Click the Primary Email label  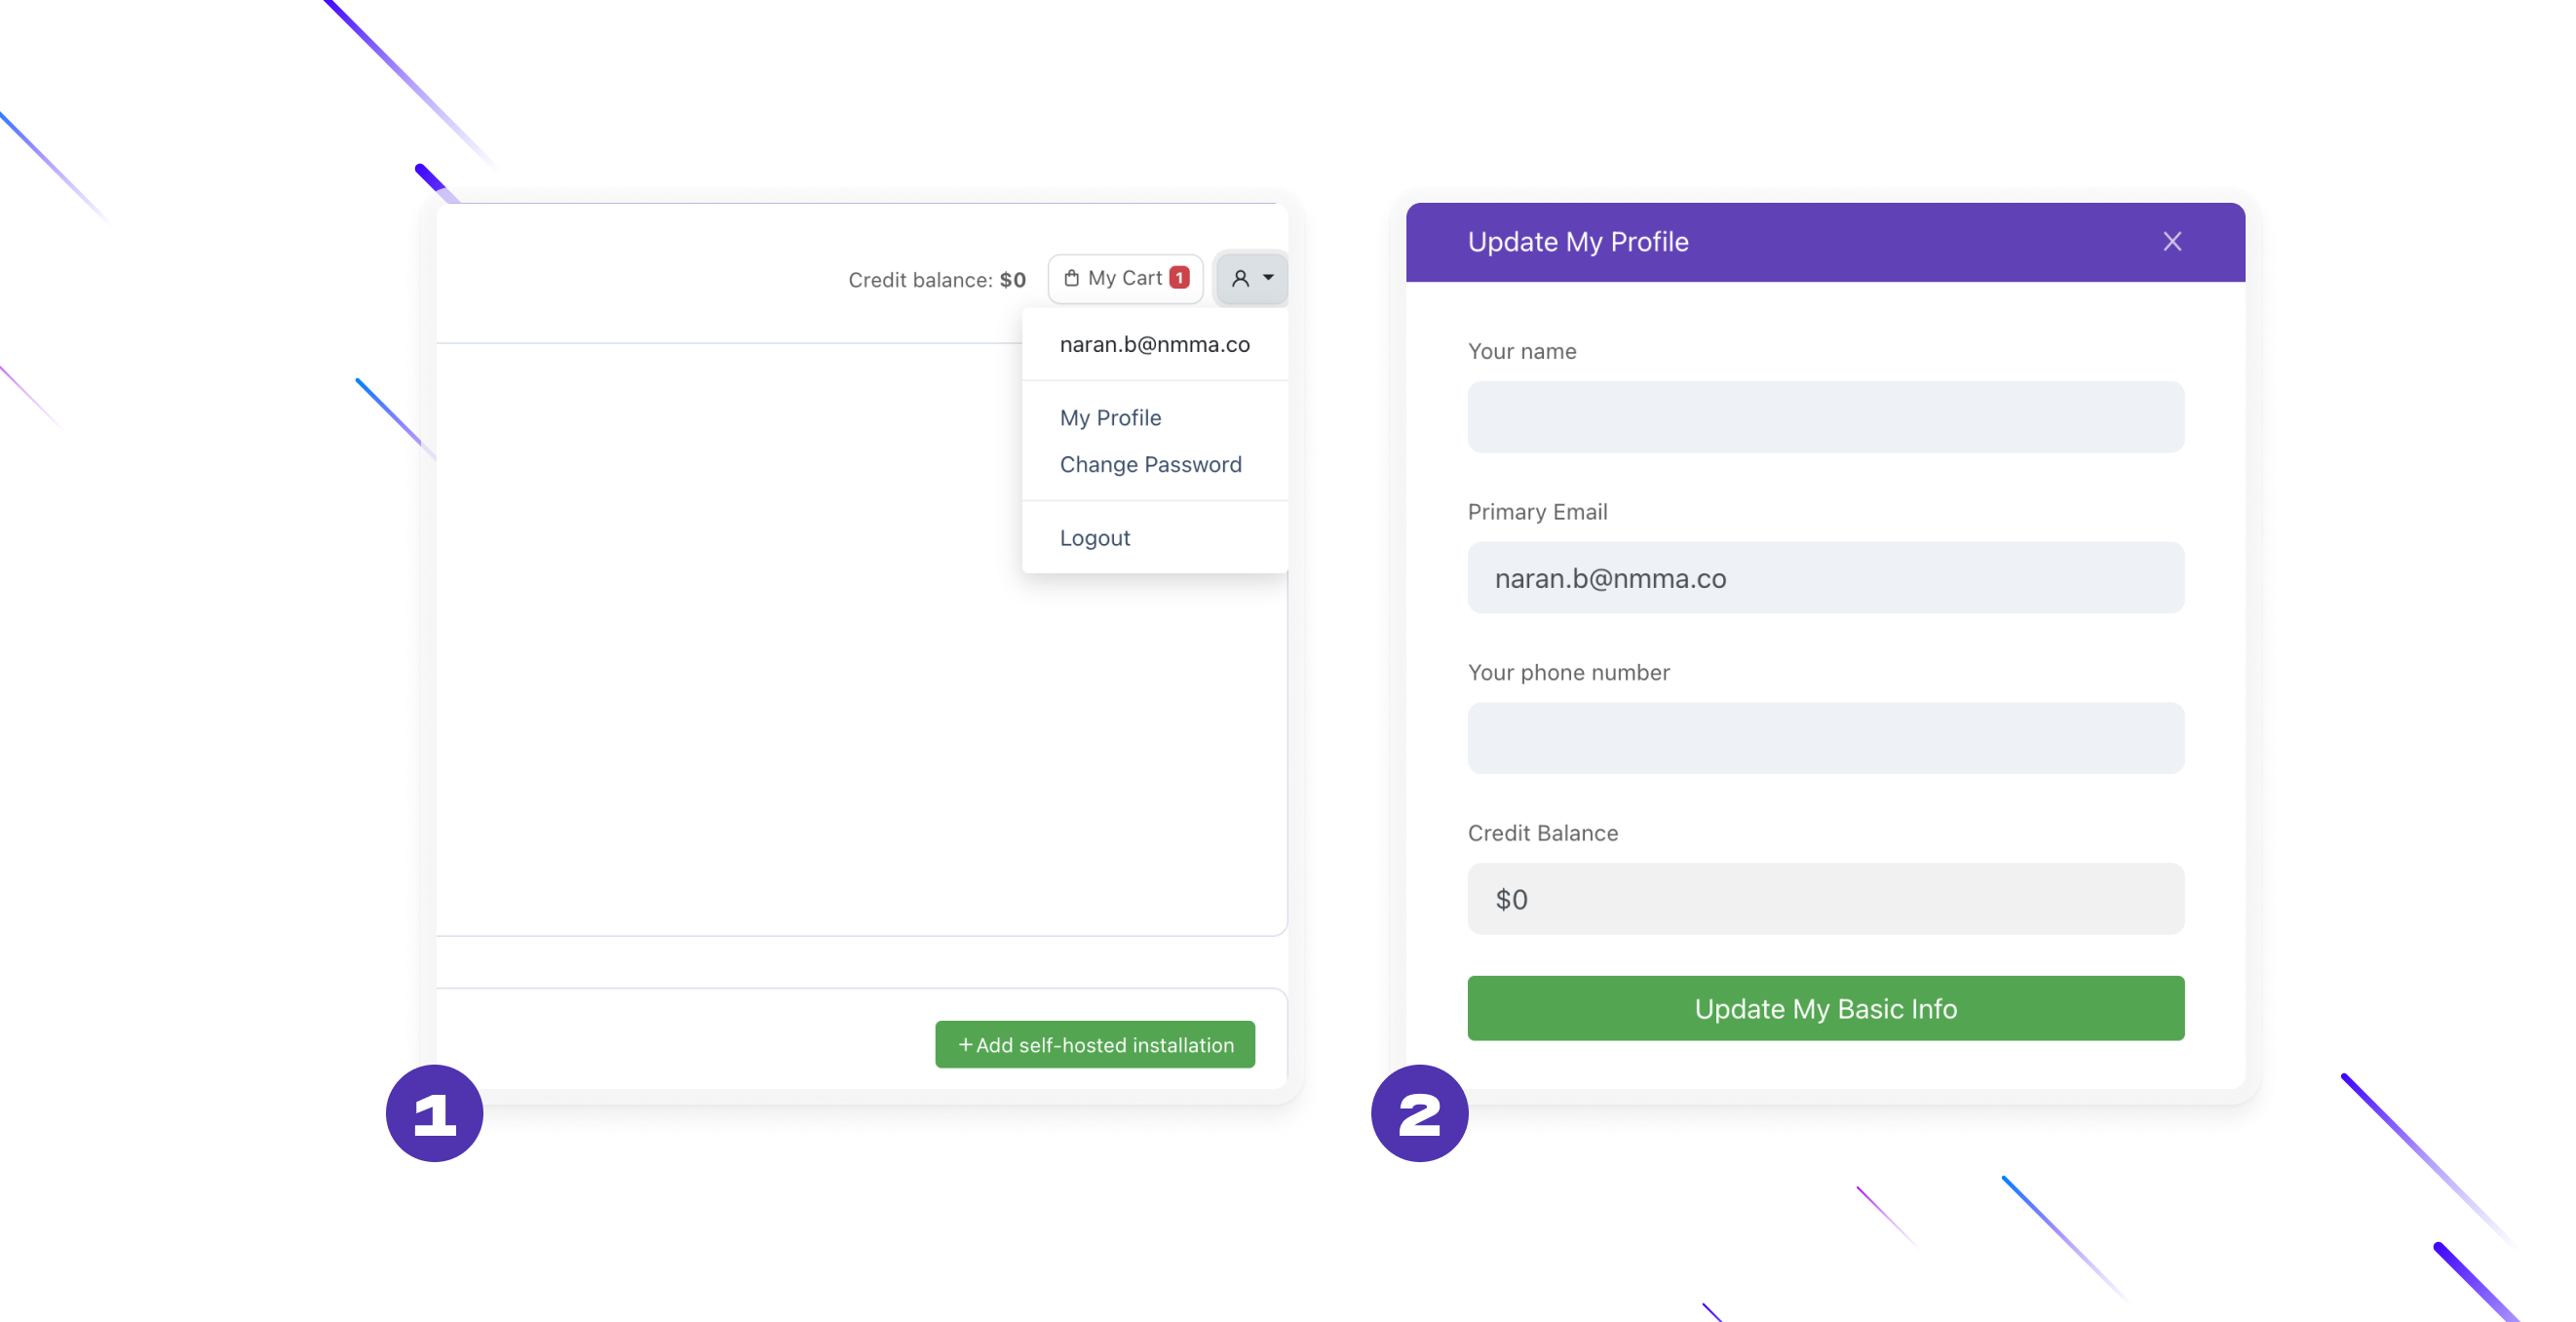[1537, 512]
